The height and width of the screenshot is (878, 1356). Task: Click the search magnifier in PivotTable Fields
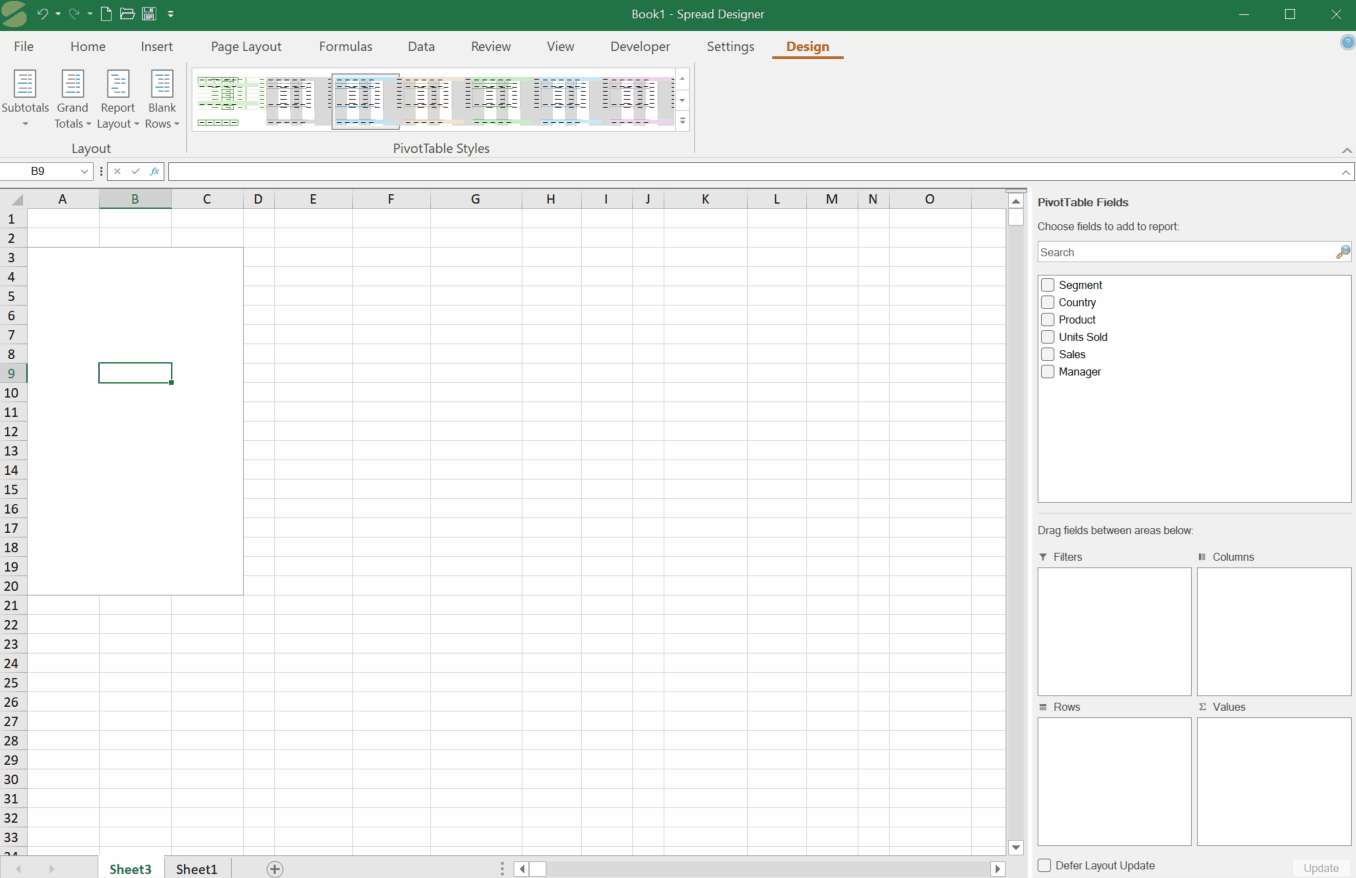coord(1342,253)
